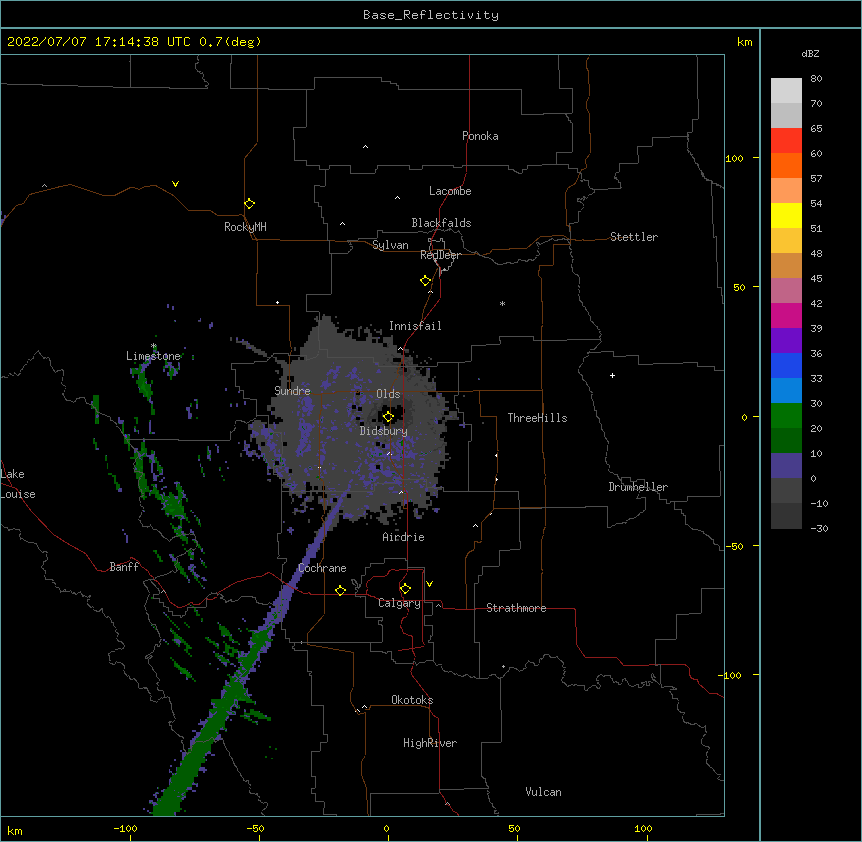Click the Ponoka city label
Viewport: 862px width, 842px height.
[x=480, y=136]
